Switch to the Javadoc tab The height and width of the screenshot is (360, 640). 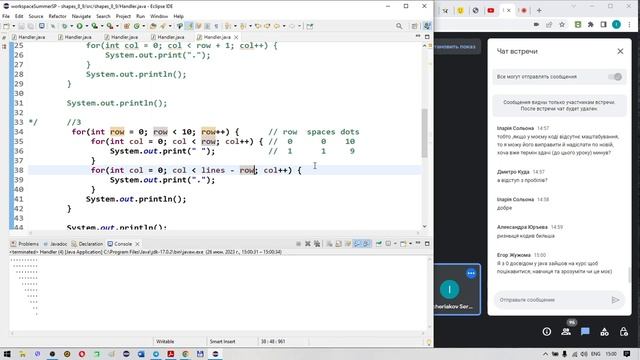coord(55,244)
